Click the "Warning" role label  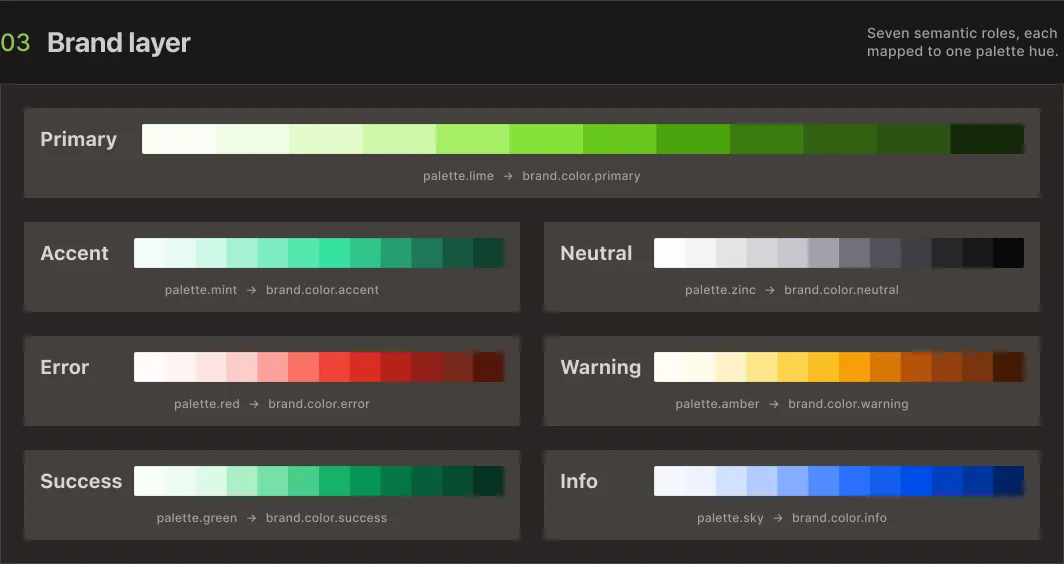point(601,367)
